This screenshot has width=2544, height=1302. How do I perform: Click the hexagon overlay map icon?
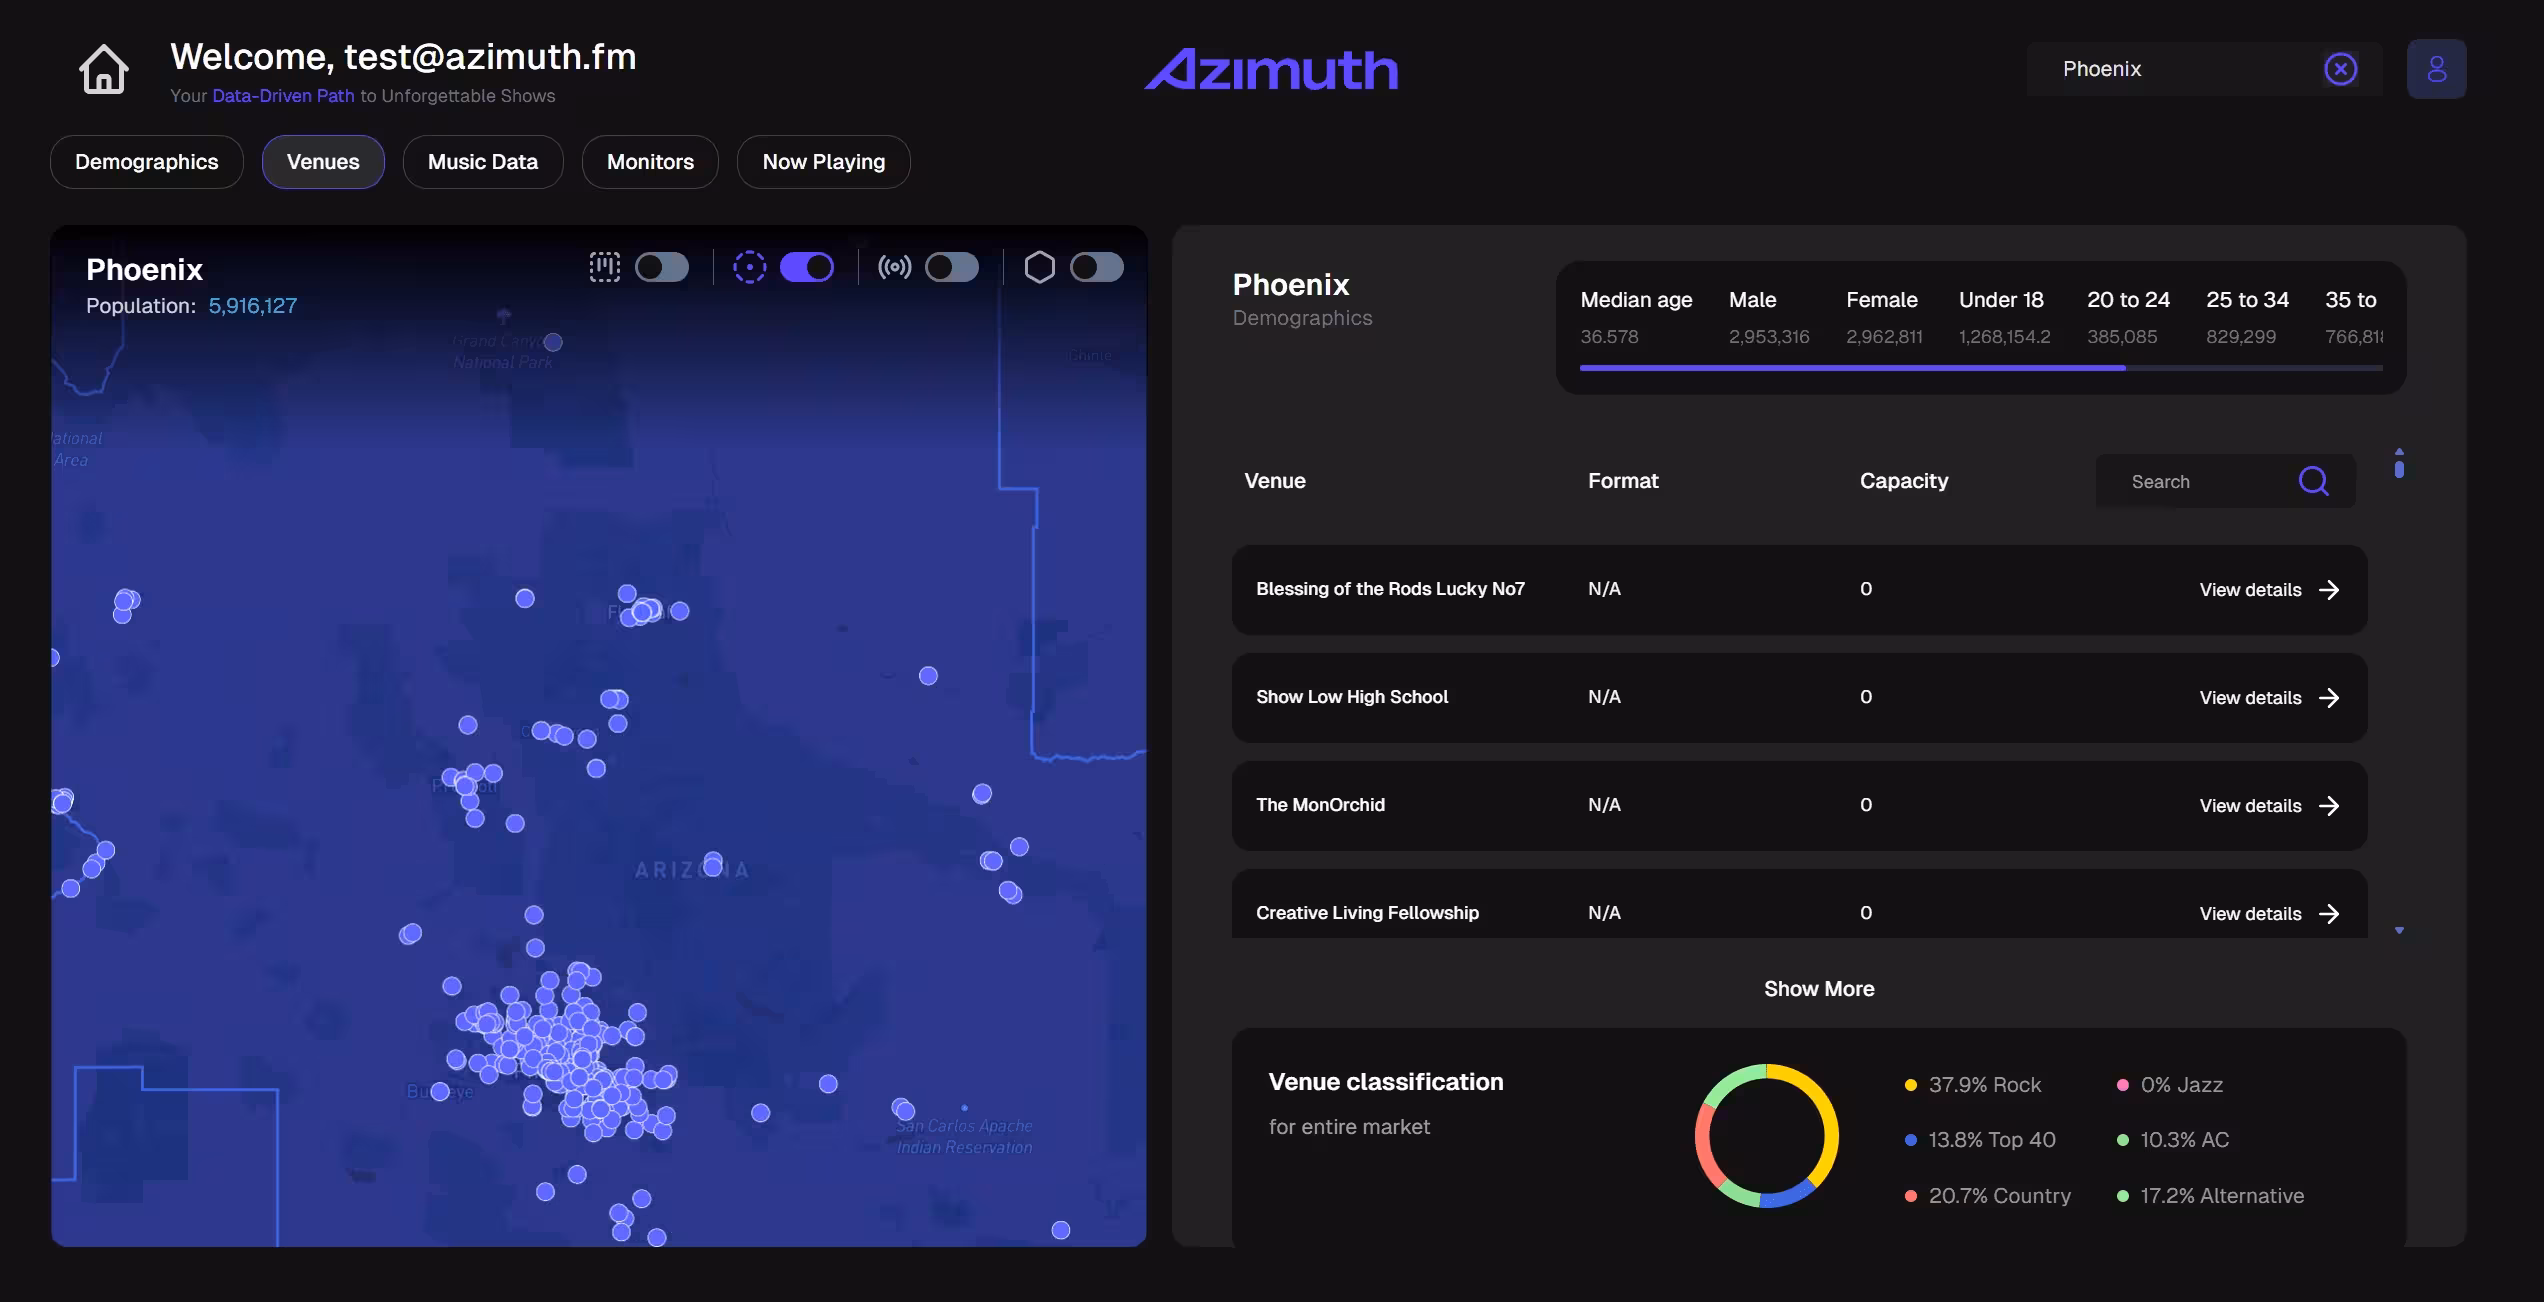pos(1040,267)
